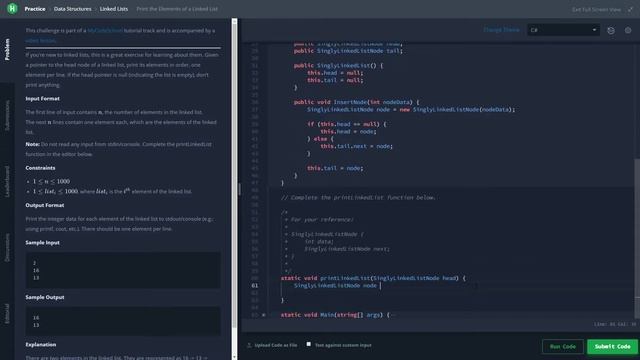Enable Test against custom input checkbox
This screenshot has height=360, width=640.
pos(309,344)
